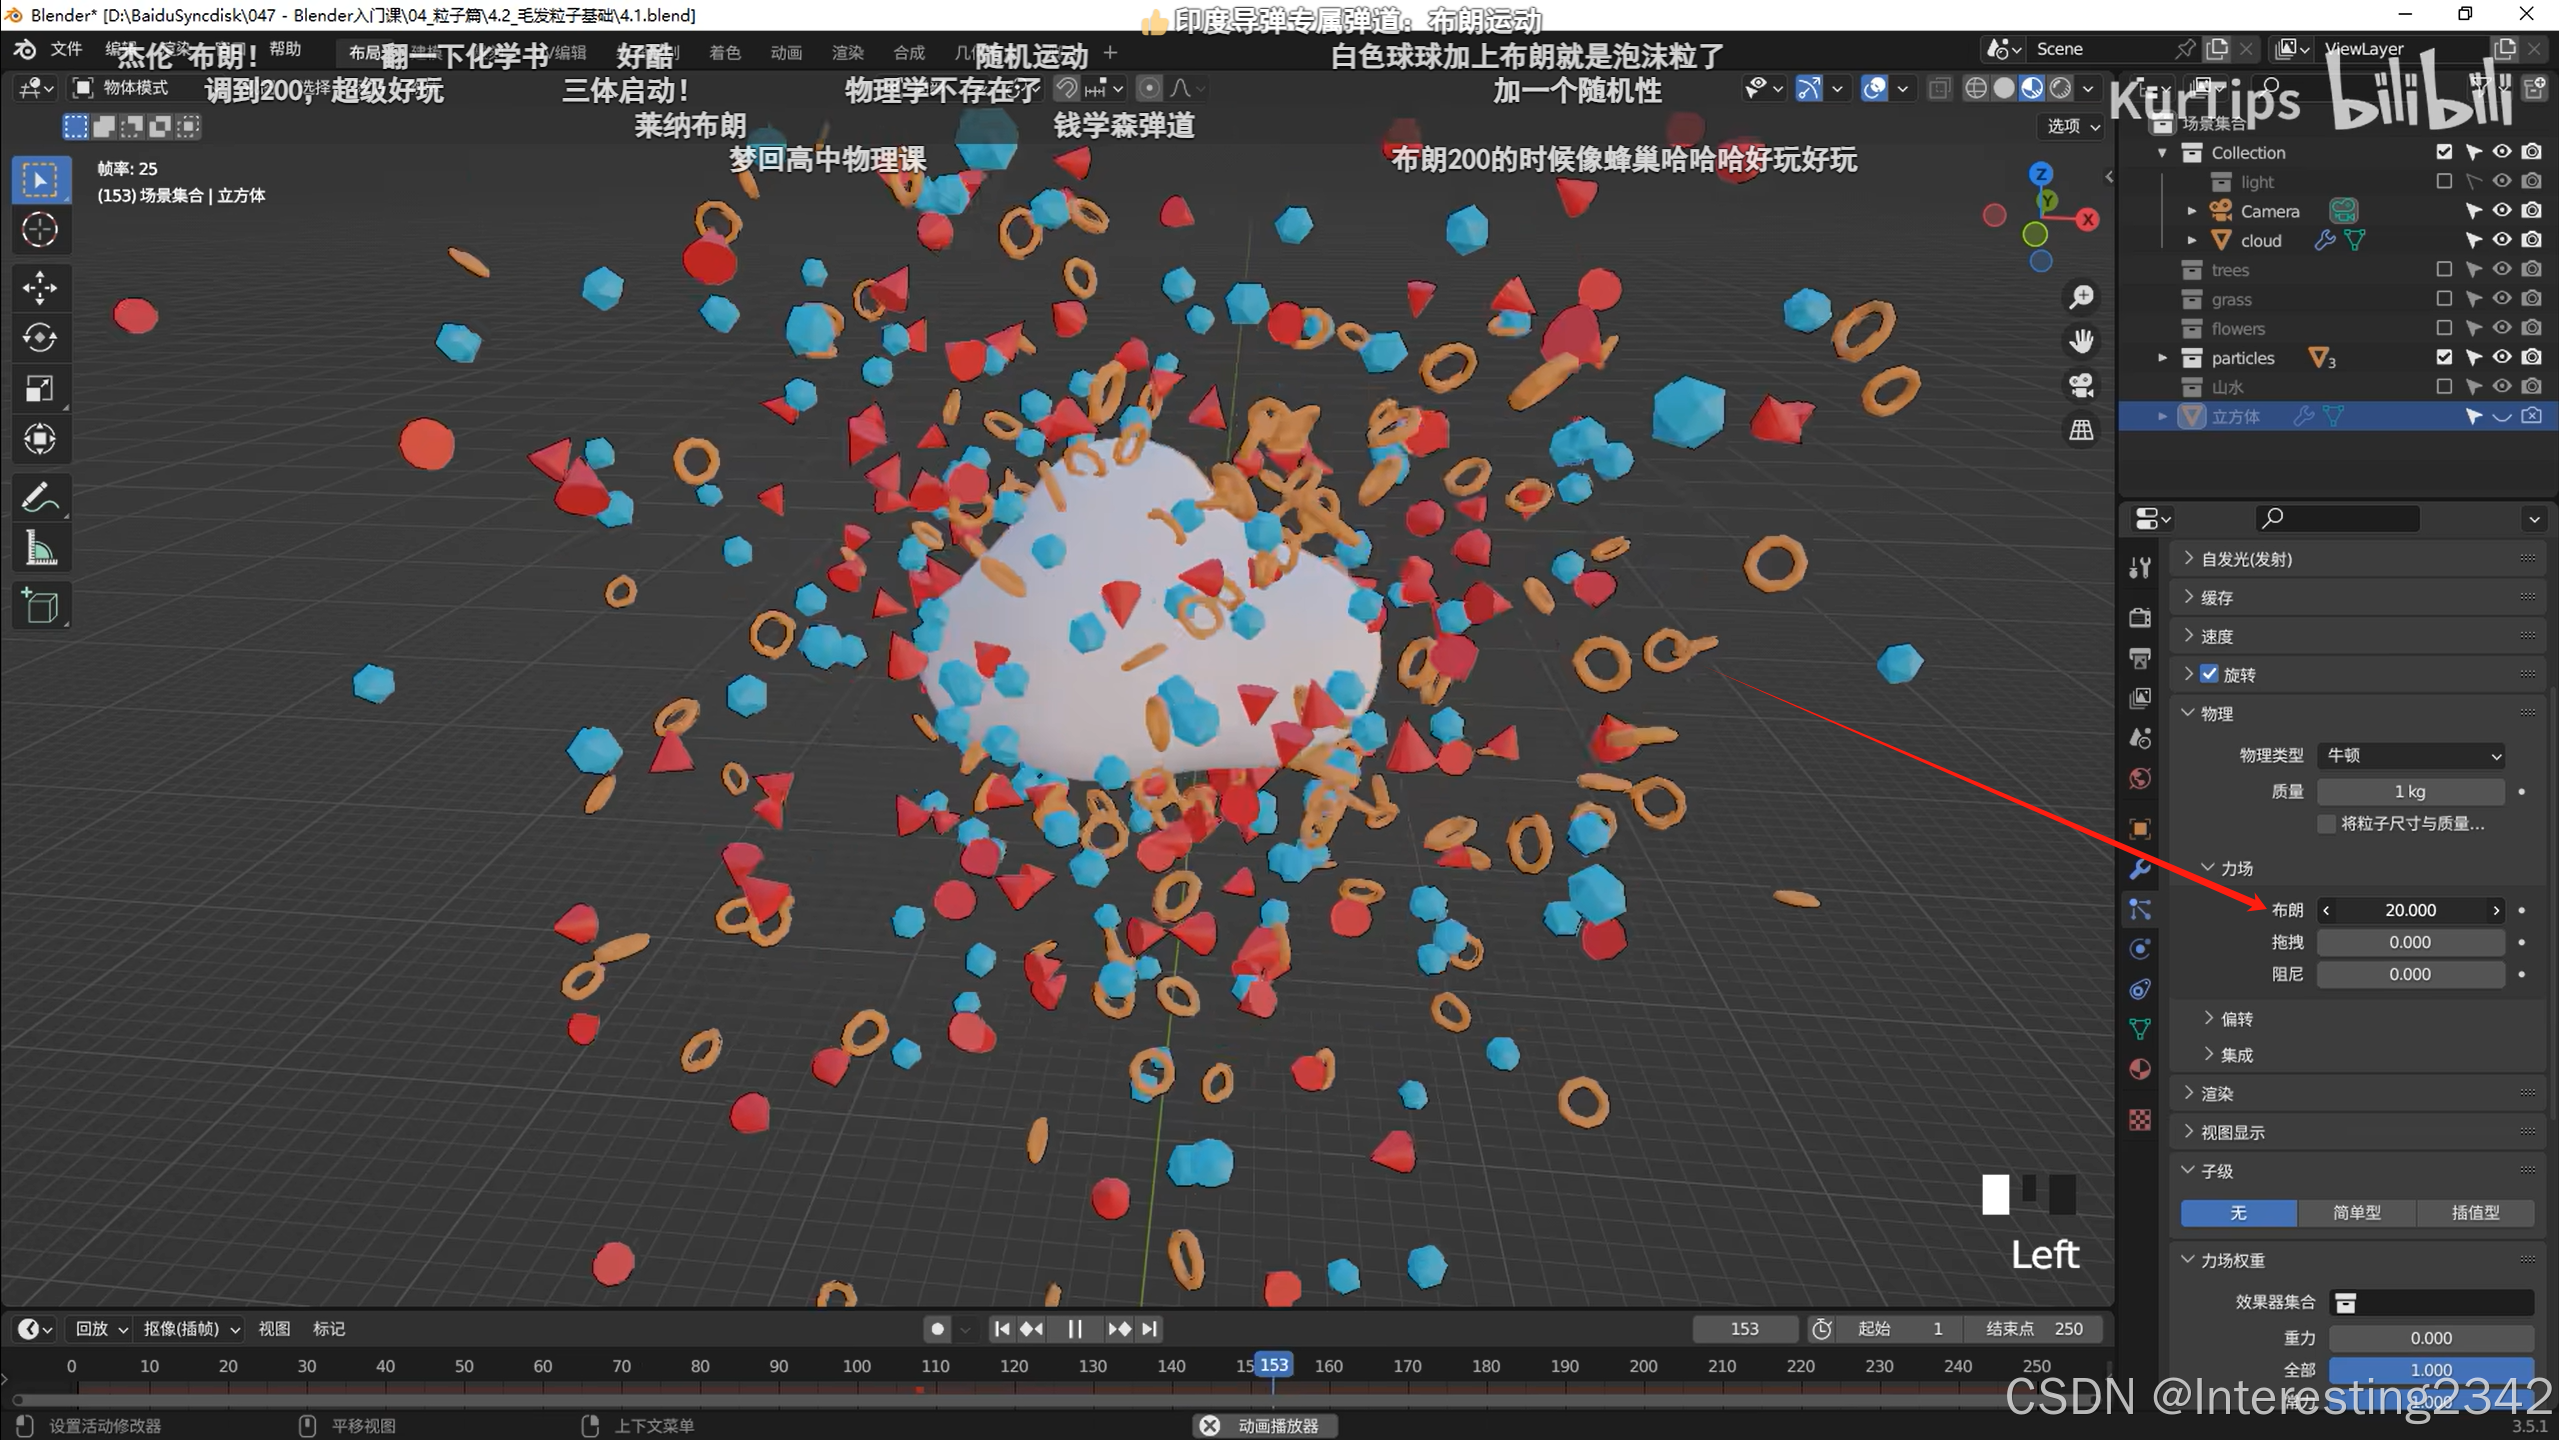Click the pan view hand icon
Screen dimensions: 2559x1440
point(2081,341)
